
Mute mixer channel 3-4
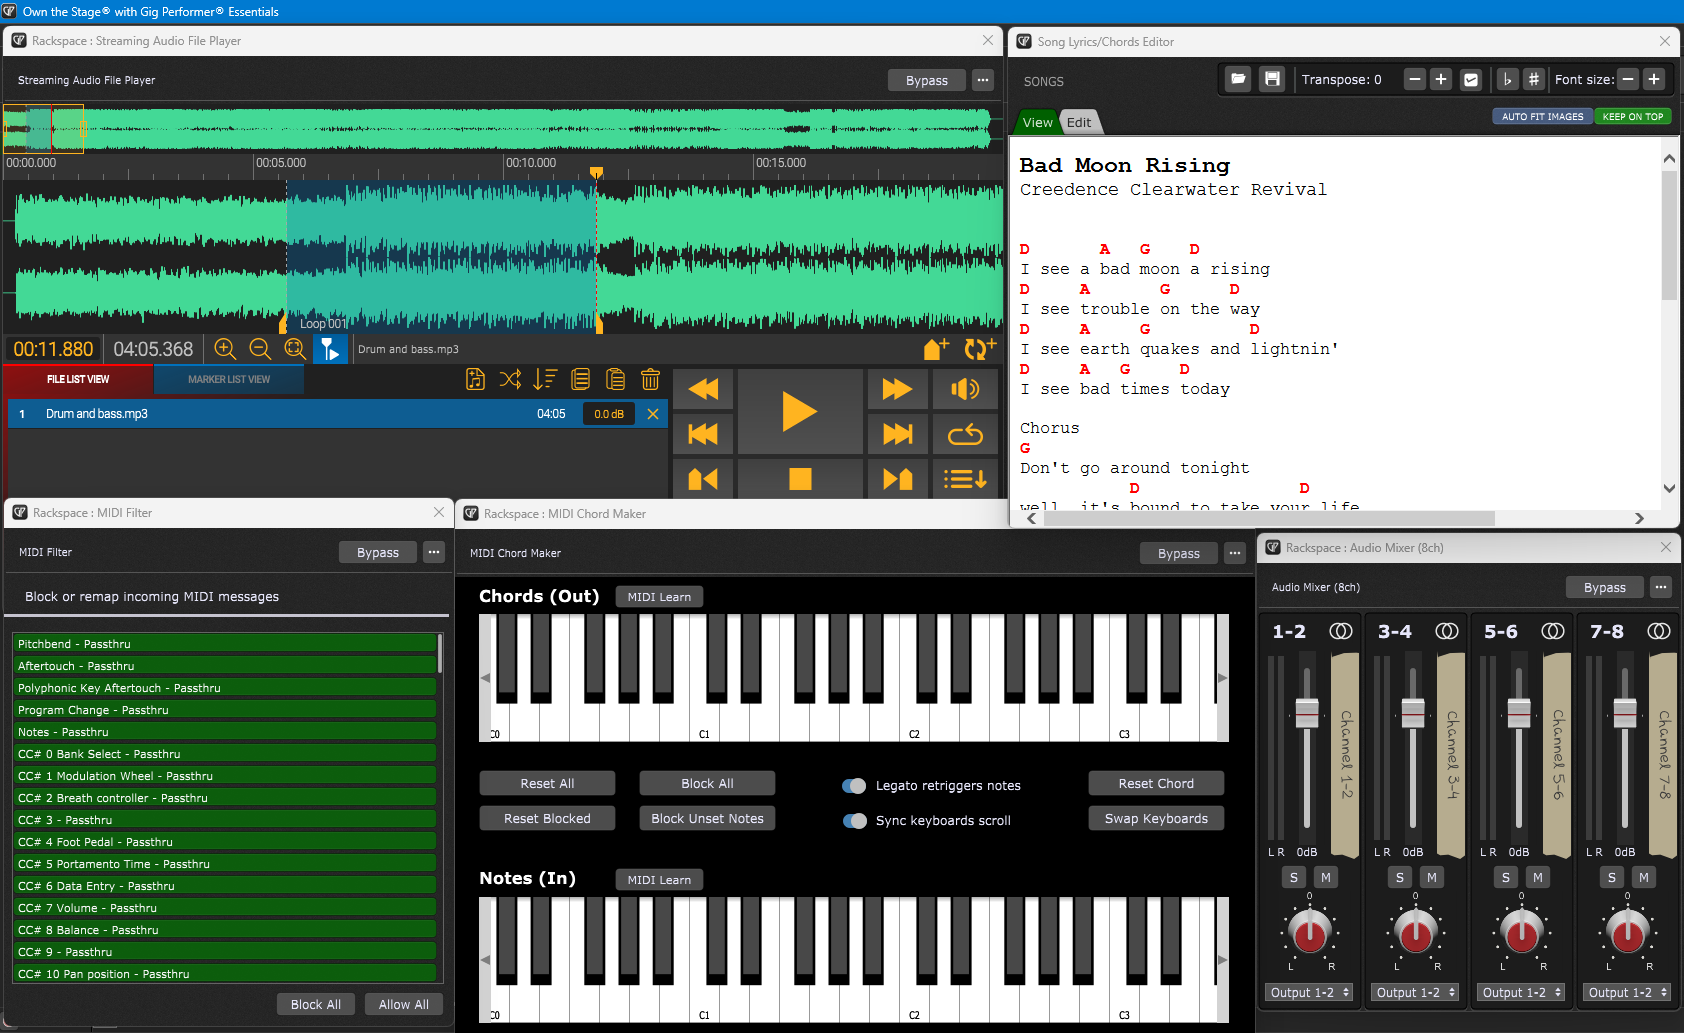(1432, 877)
